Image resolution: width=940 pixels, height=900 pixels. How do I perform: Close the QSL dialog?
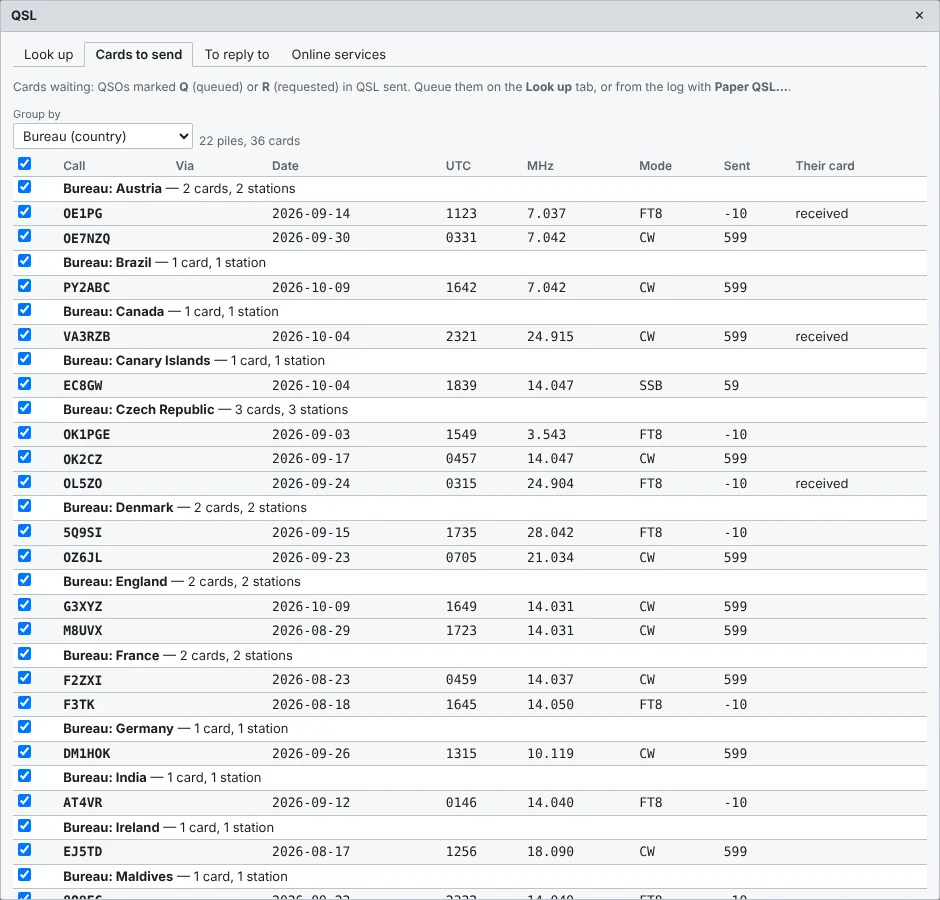919,16
